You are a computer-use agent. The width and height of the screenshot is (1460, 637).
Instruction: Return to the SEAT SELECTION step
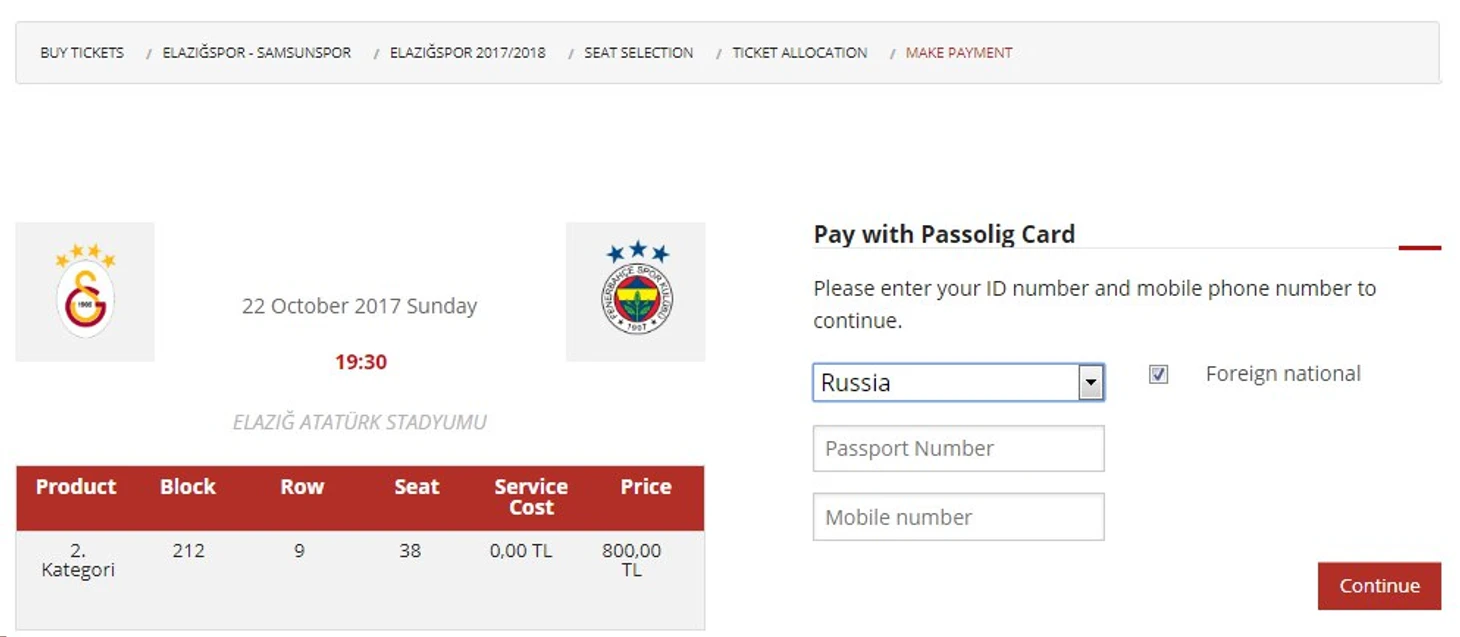tap(638, 52)
